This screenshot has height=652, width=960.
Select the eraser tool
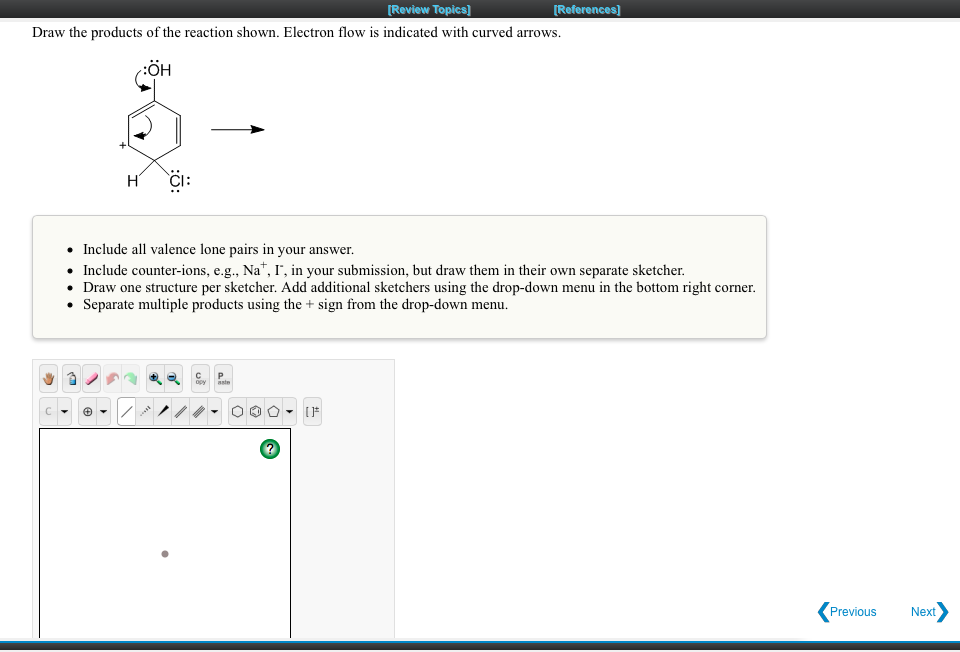click(90, 378)
